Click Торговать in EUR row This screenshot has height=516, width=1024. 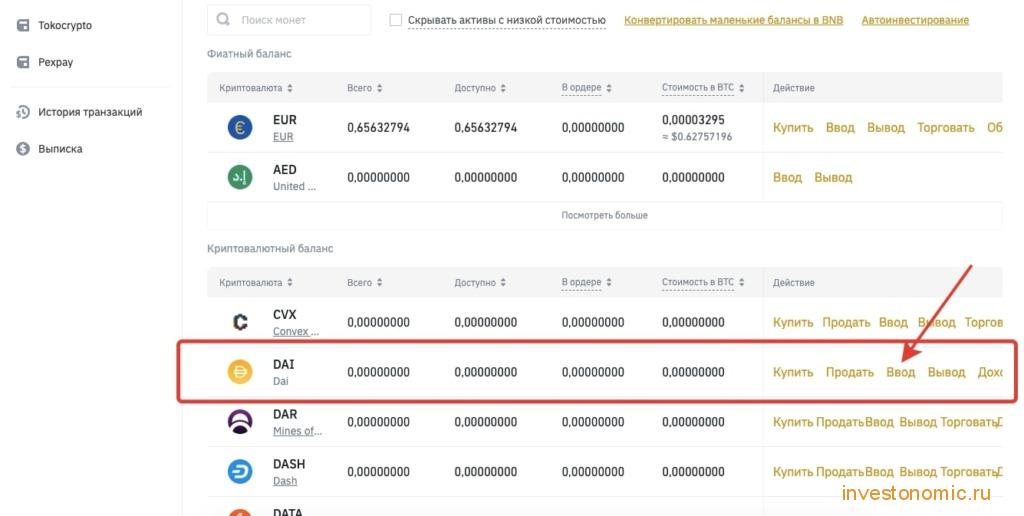coord(946,127)
